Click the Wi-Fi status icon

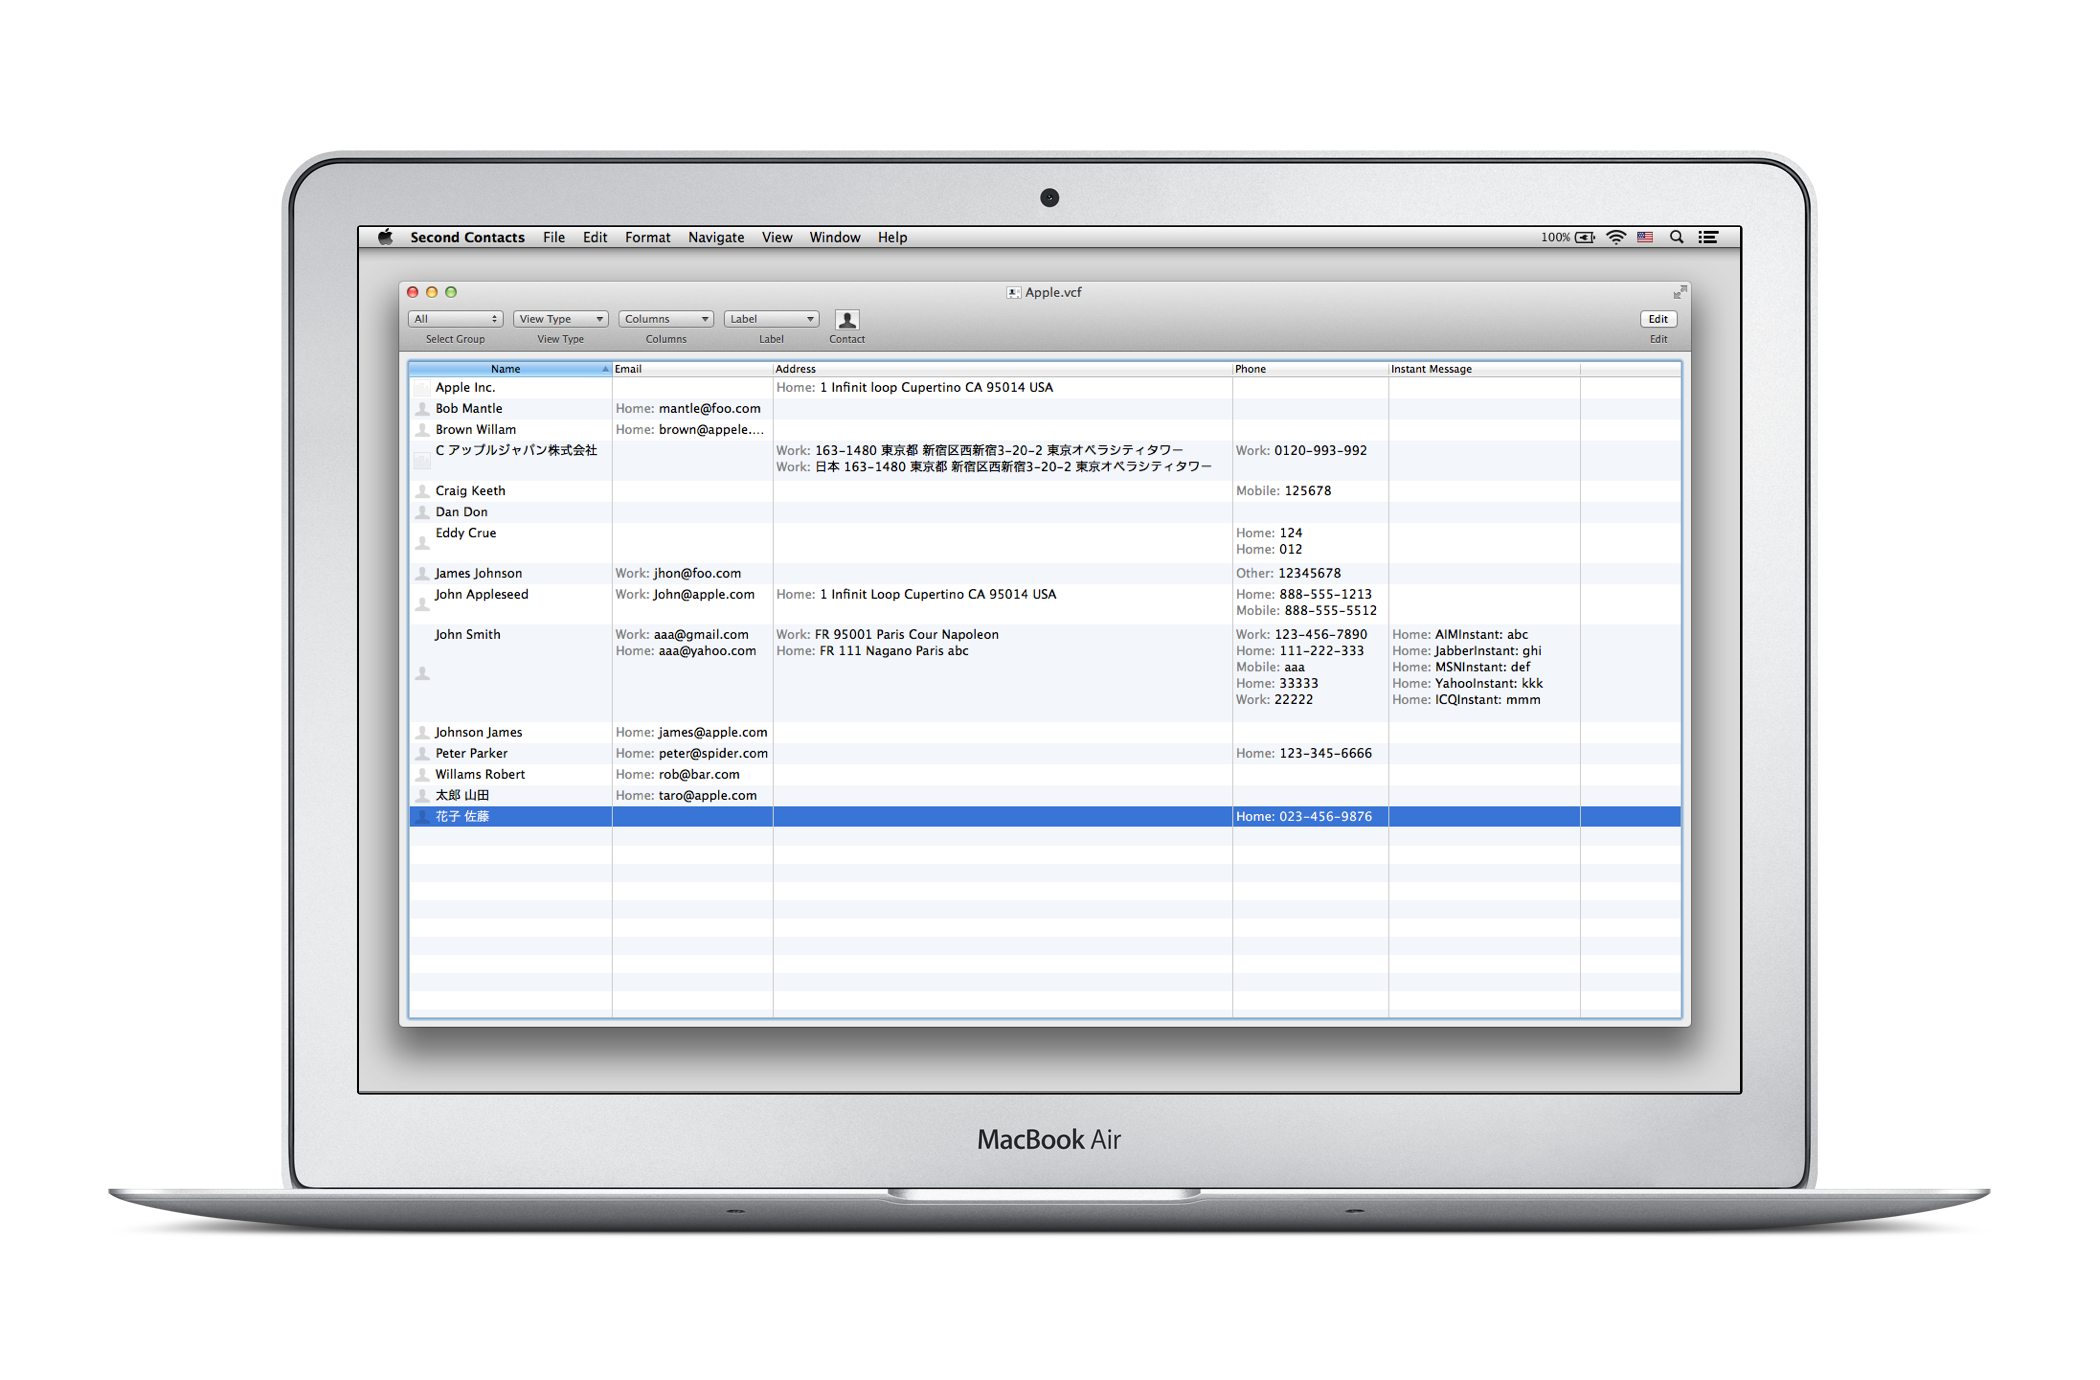click(1616, 237)
